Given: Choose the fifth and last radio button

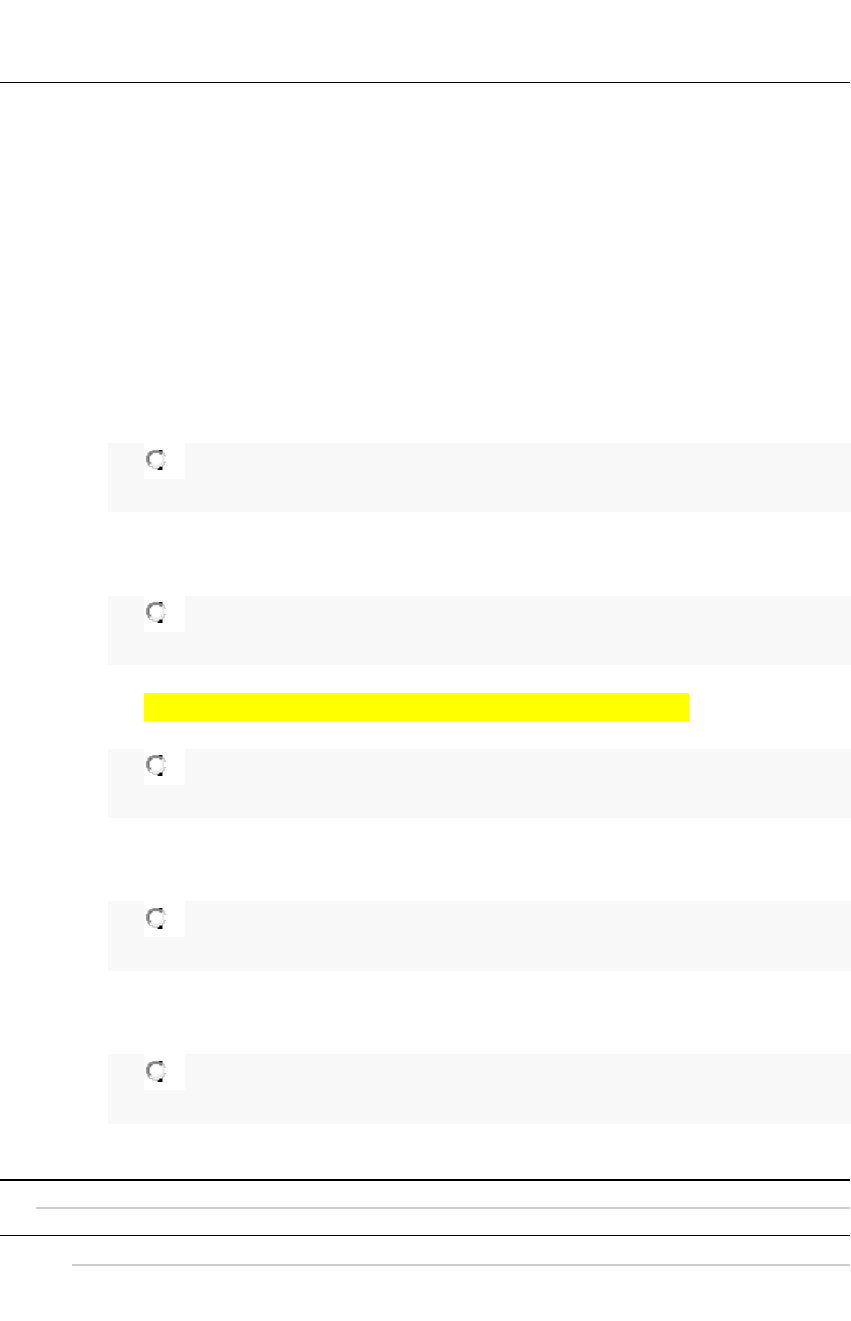Looking at the screenshot, I should [156, 1072].
